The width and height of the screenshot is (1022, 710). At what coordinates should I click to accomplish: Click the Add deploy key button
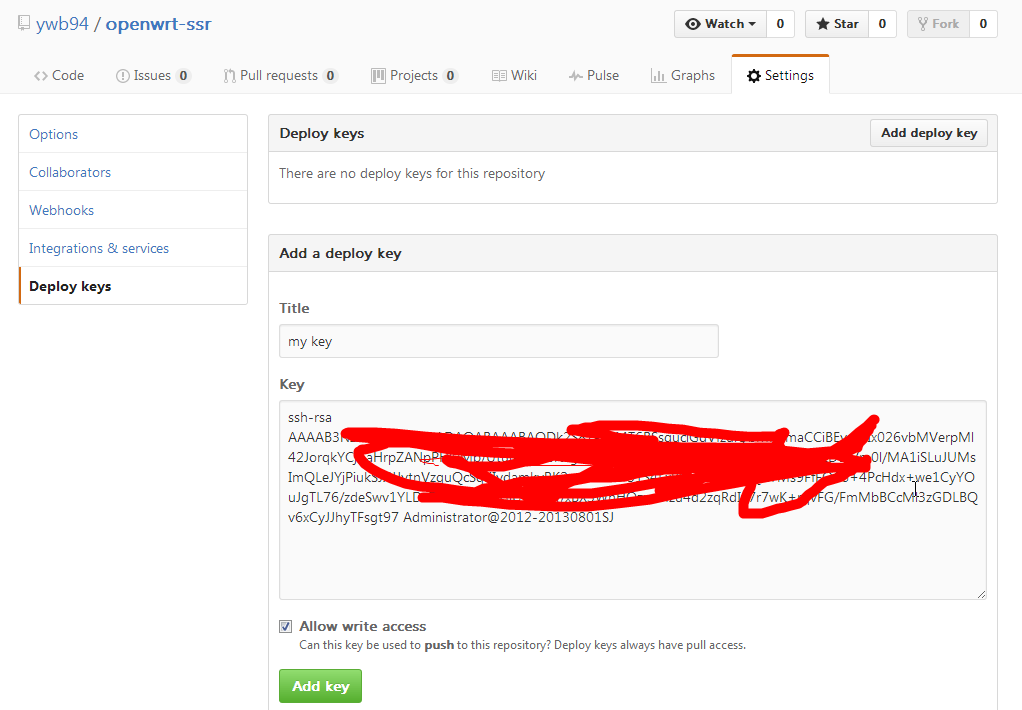[x=929, y=133]
